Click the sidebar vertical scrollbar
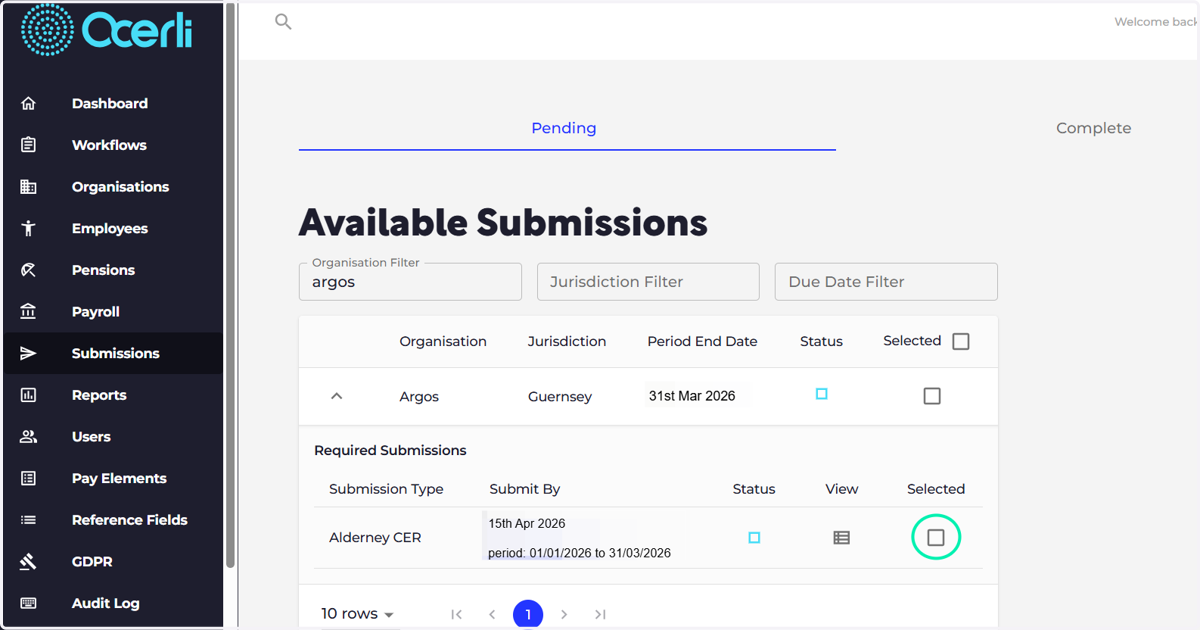The height and width of the screenshot is (630, 1200). click(231, 285)
